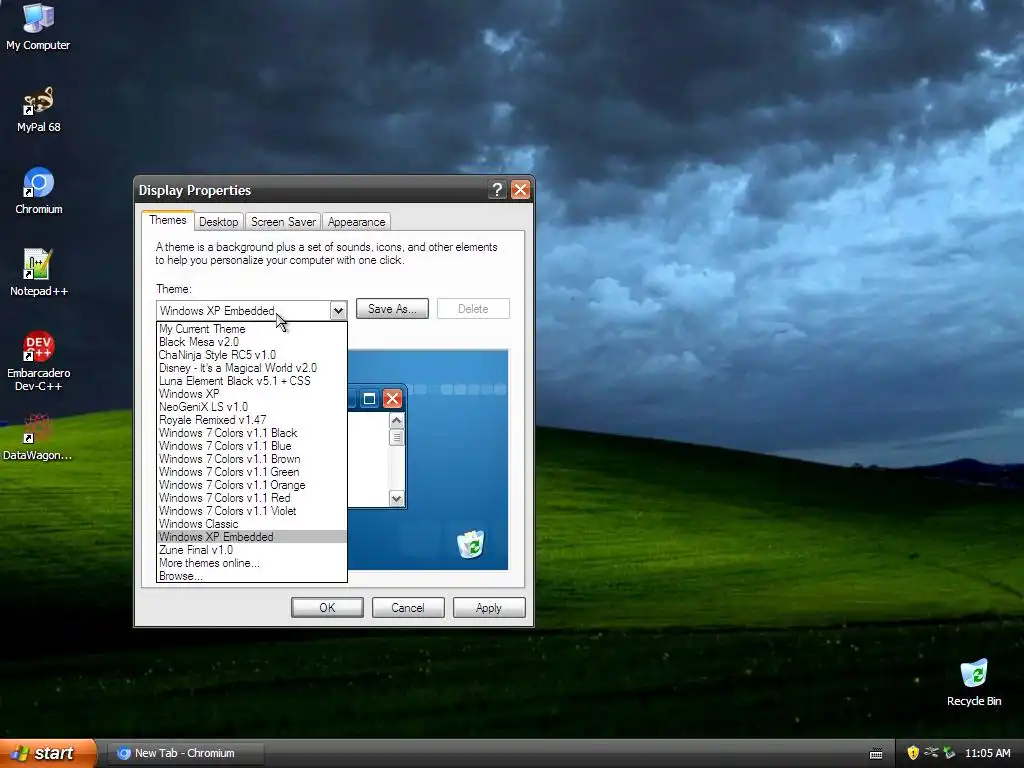Viewport: 1024px width, 768px height.
Task: Select the DataWagon desktop shortcut
Action: coord(38,437)
